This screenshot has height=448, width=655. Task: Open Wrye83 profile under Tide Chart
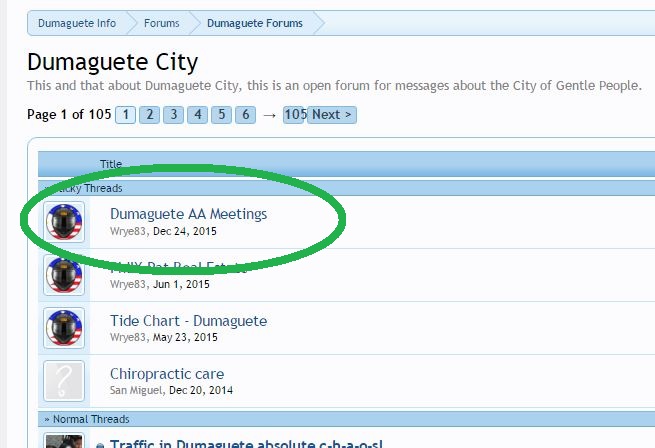click(128, 337)
